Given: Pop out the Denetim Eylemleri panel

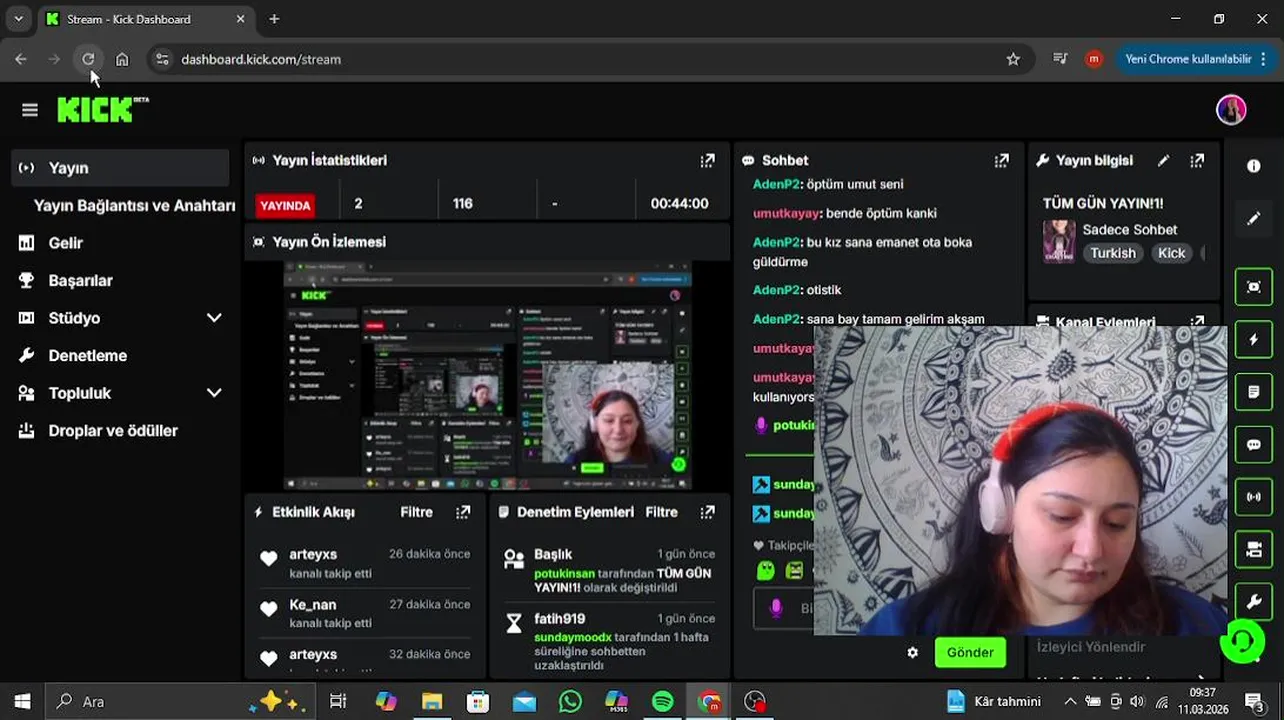Looking at the screenshot, I should 708,512.
